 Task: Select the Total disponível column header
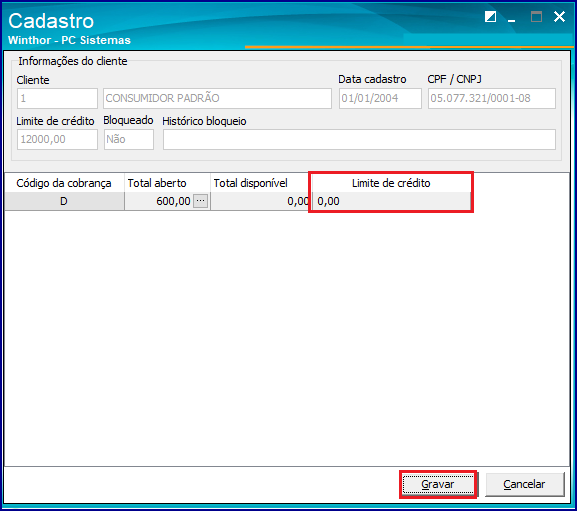261,183
